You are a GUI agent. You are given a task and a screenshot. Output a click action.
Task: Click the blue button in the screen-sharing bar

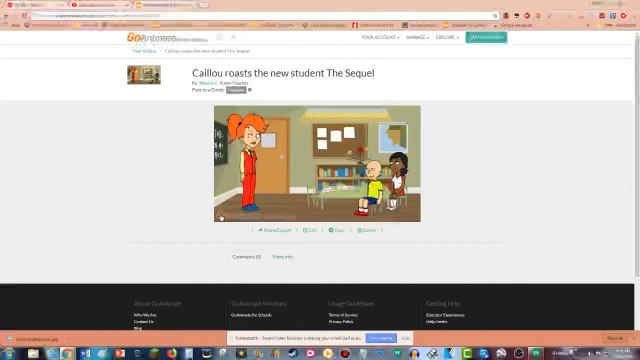[381, 338]
